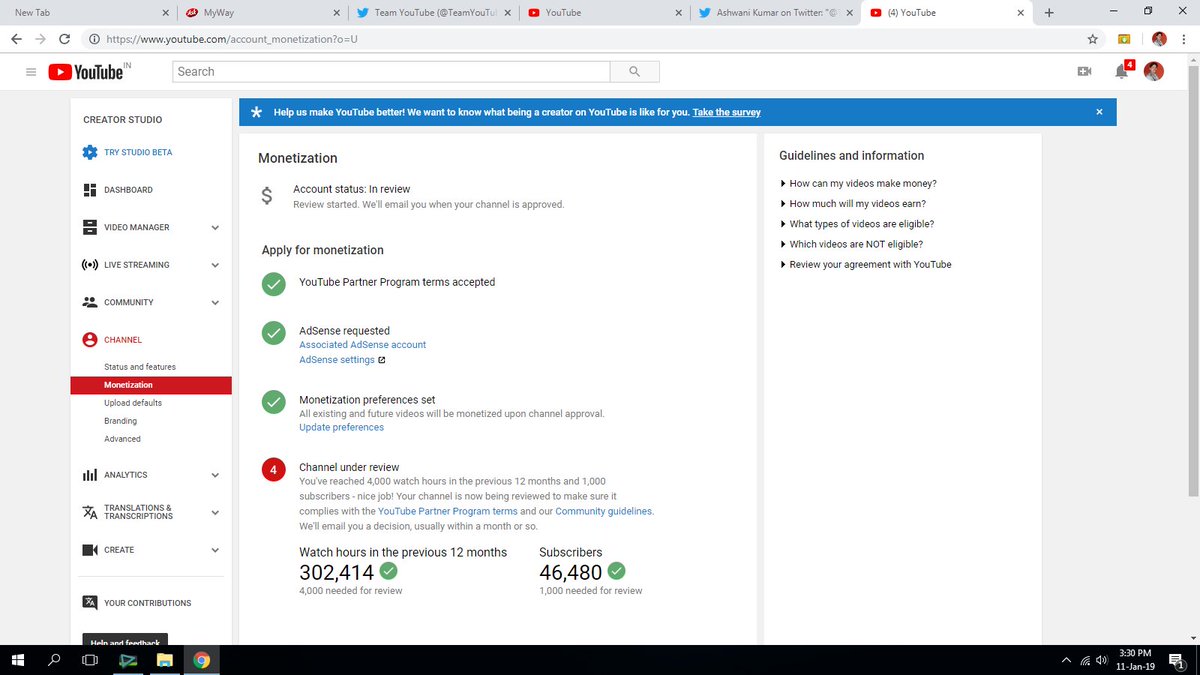Dismiss the survey banner with X
Screen dimensions: 1200x675
[x=1099, y=112]
